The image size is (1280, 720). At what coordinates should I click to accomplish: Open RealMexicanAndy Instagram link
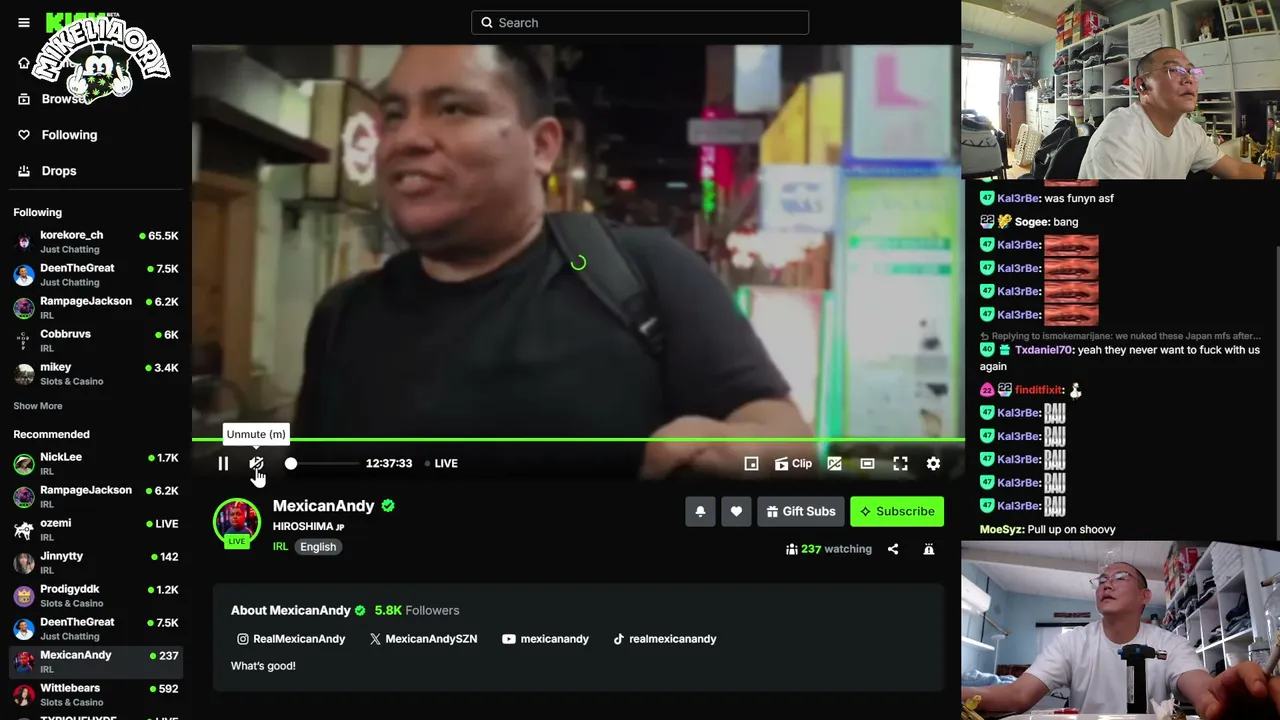tap(291, 639)
